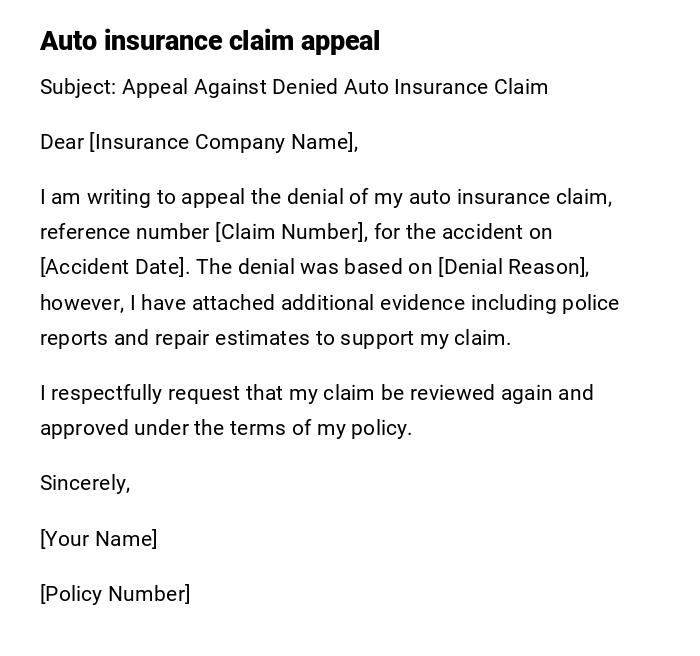Click the word "Dear" in the salutation
The image size is (700, 656).
point(62,142)
